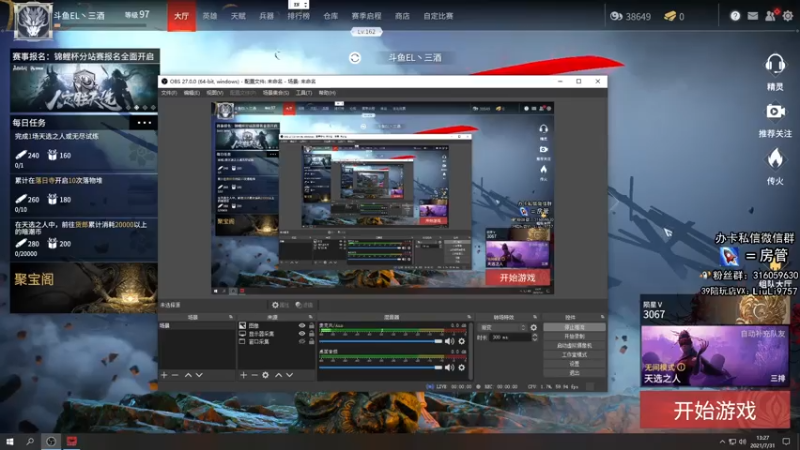Adjust transition duration stepper arrows

pos(534,337)
